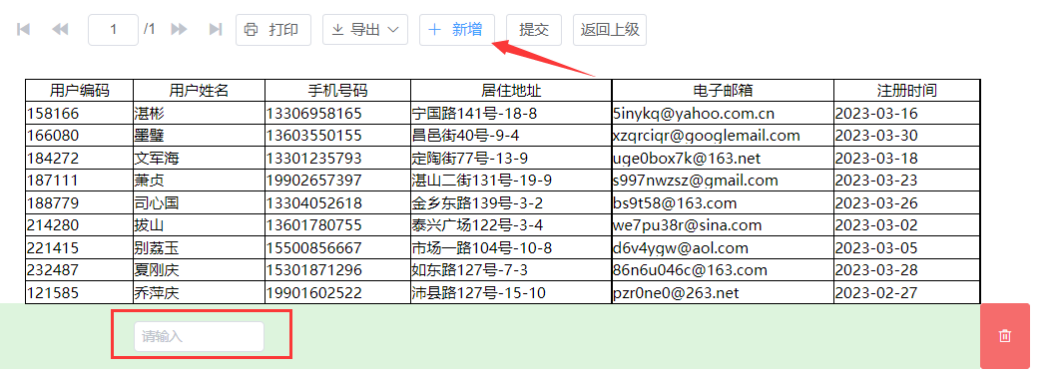
Task: Click the name cell 夏刚庆
Action: point(199,270)
